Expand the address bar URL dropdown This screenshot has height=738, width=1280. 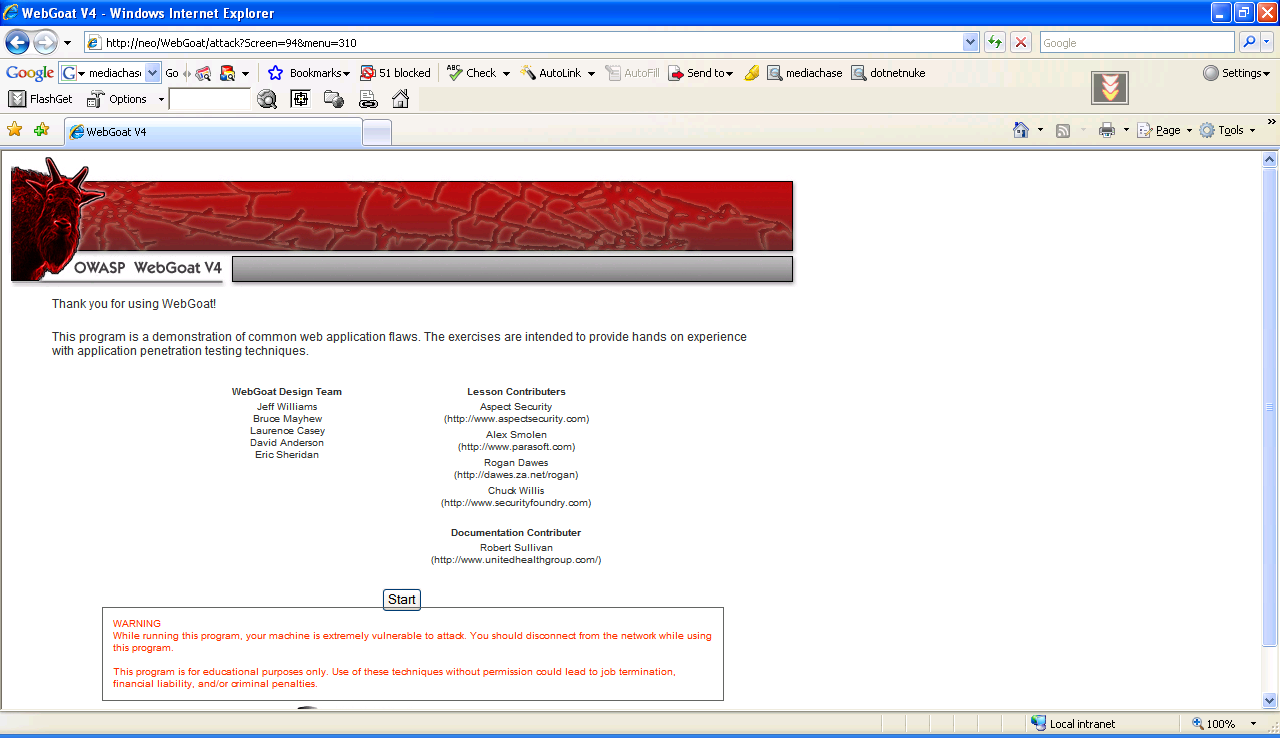pyautogui.click(x=970, y=43)
